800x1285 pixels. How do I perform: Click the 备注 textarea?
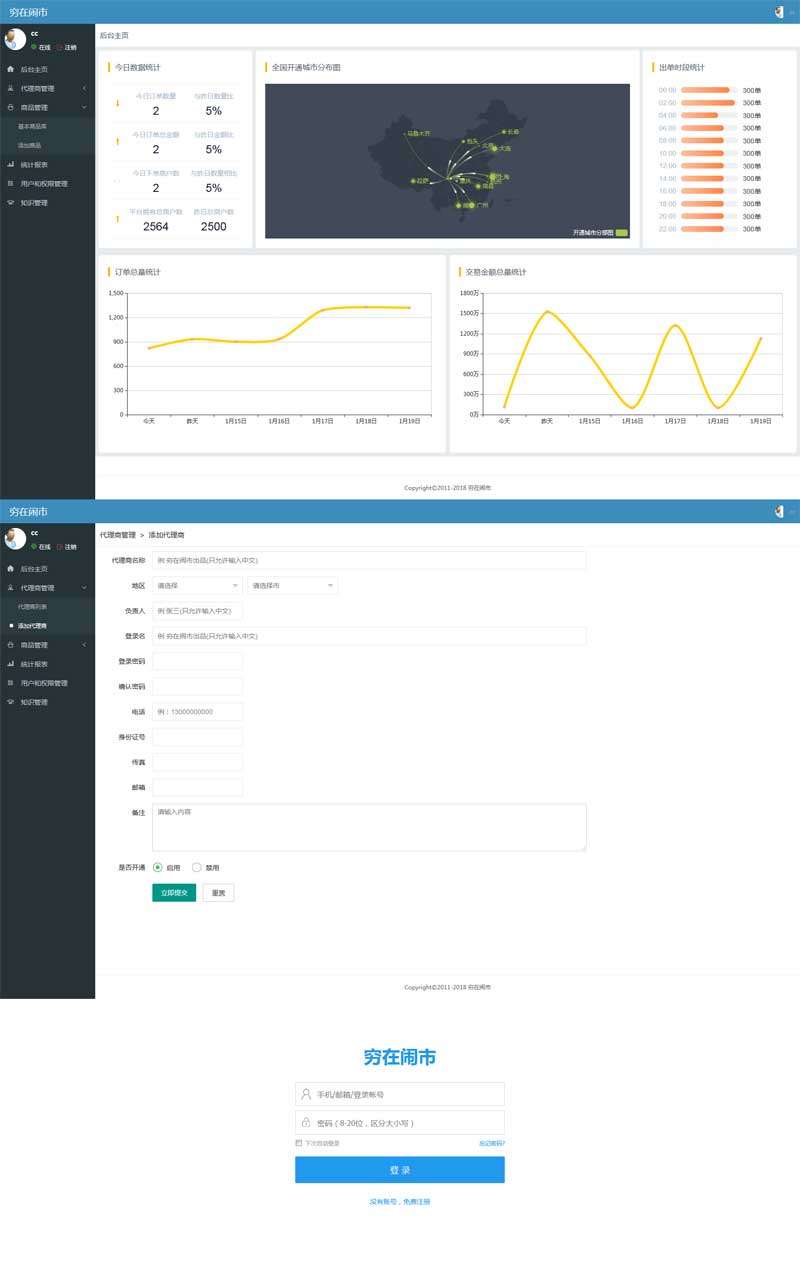click(x=368, y=827)
